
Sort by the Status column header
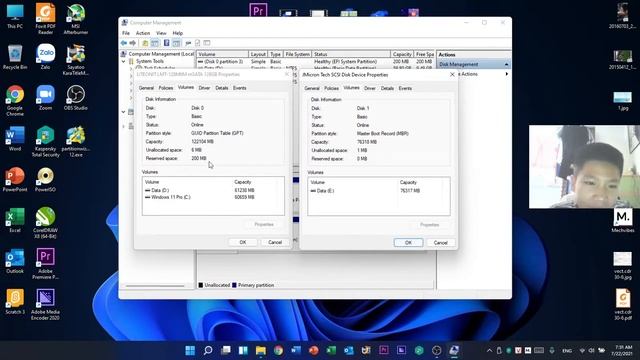(x=351, y=54)
